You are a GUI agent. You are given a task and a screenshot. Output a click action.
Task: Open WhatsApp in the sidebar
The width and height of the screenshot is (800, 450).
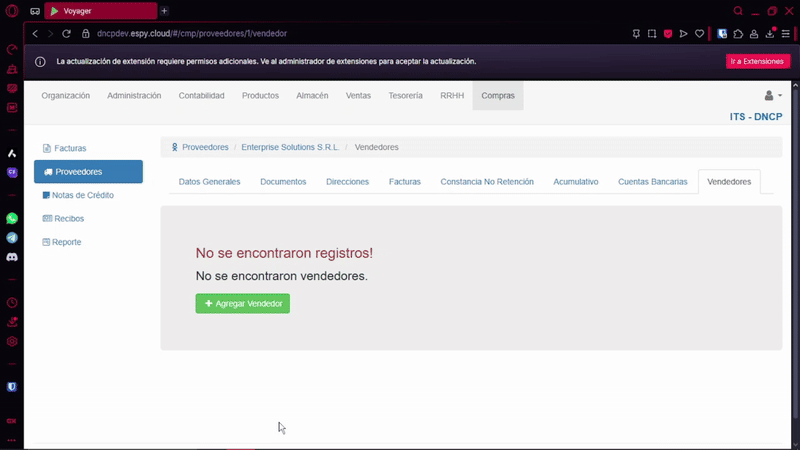tap(12, 218)
